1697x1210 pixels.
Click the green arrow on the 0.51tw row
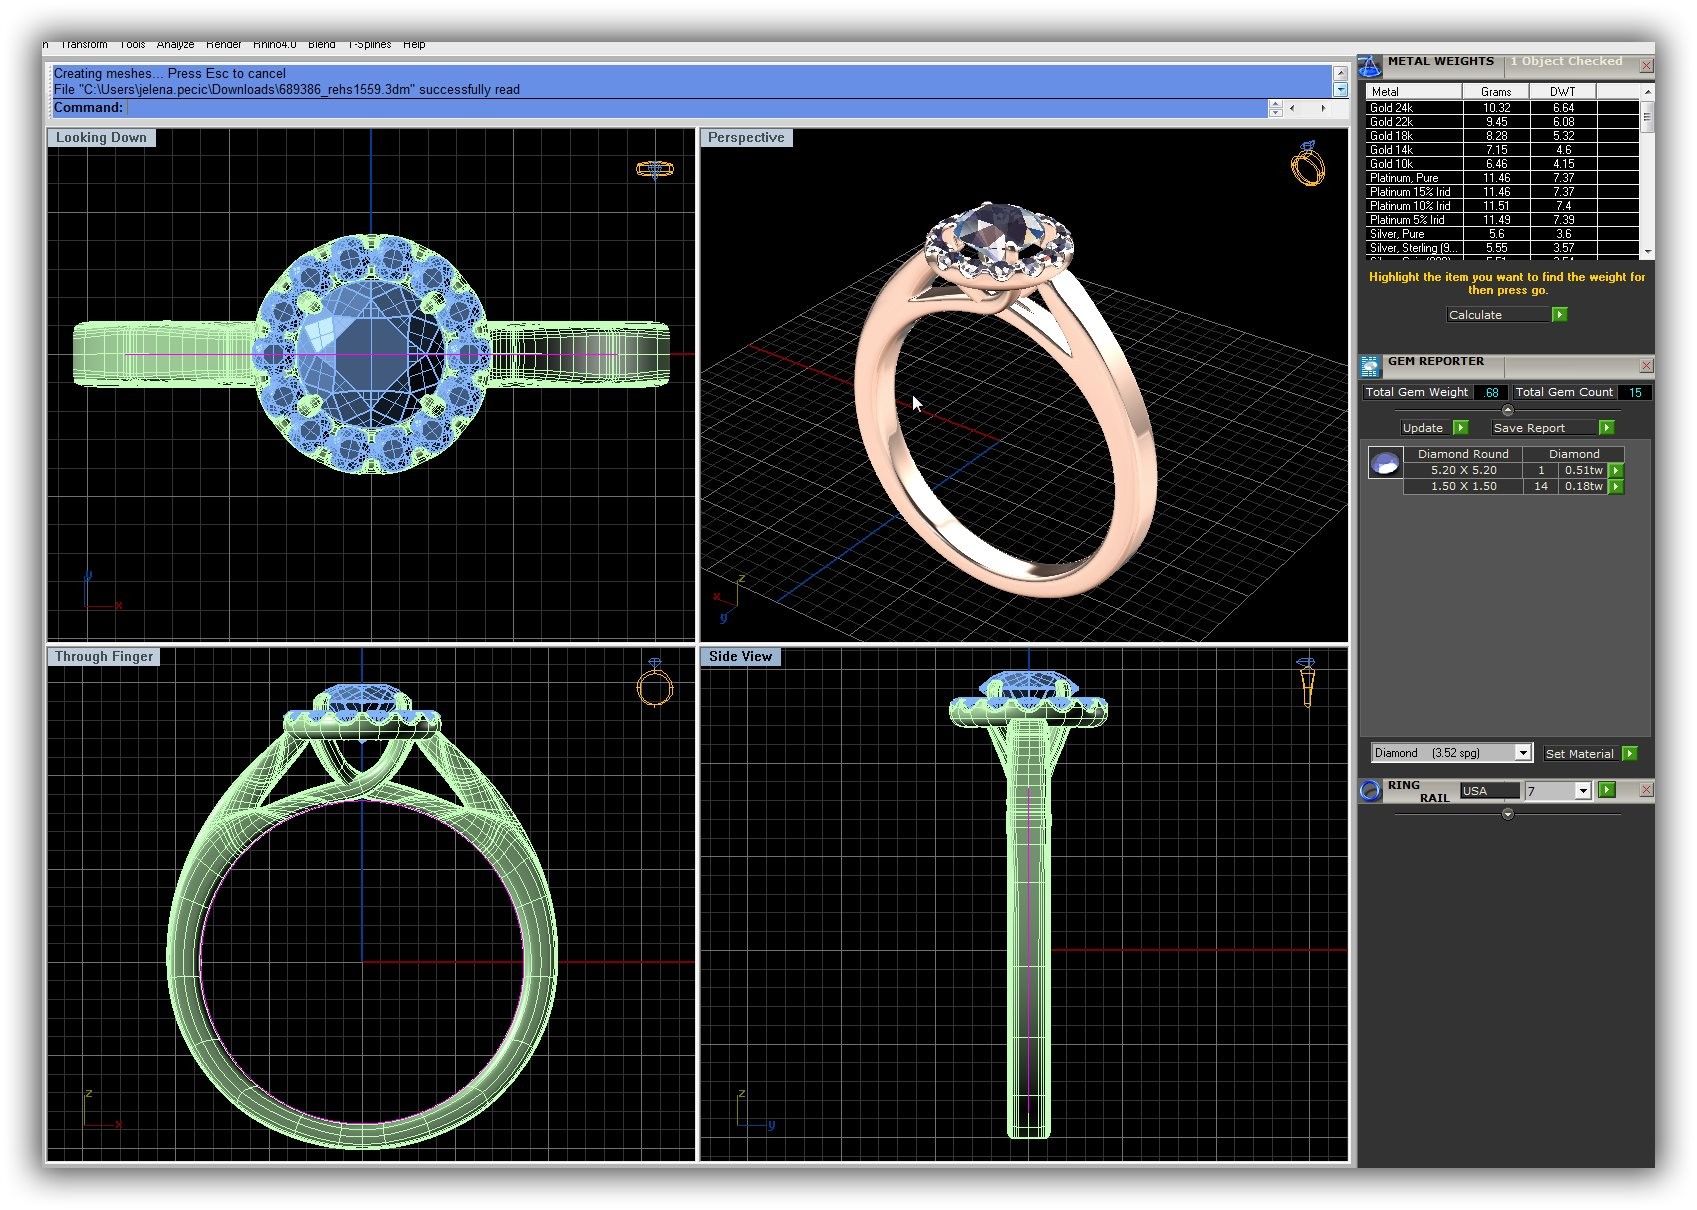[1616, 470]
